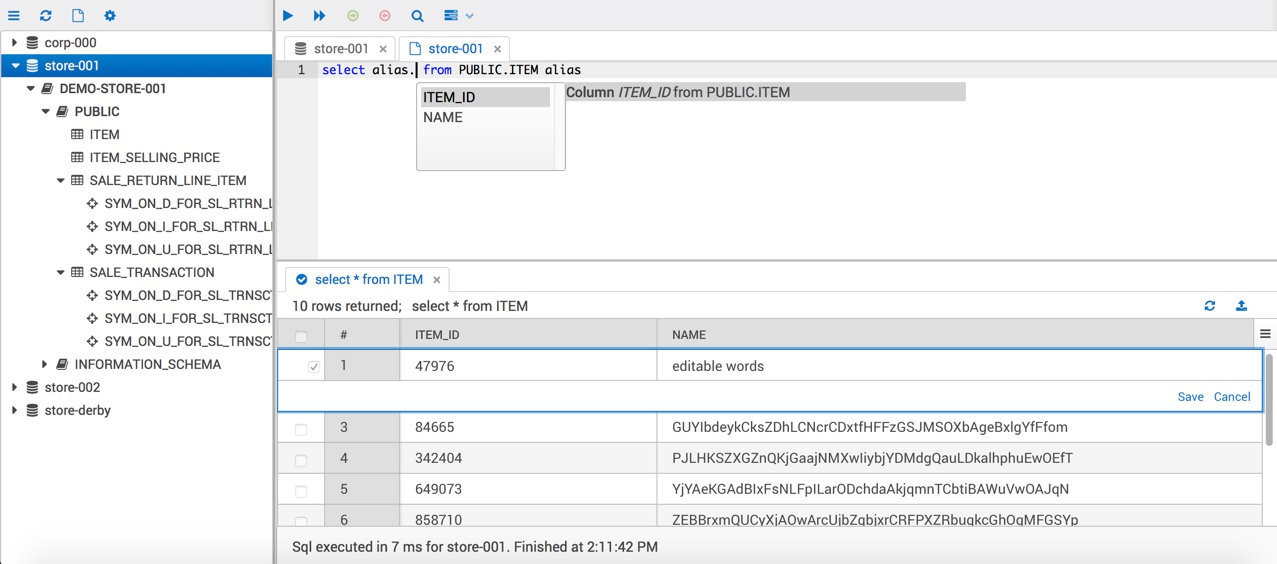Choose NAME from the autocomplete list

tap(443, 117)
